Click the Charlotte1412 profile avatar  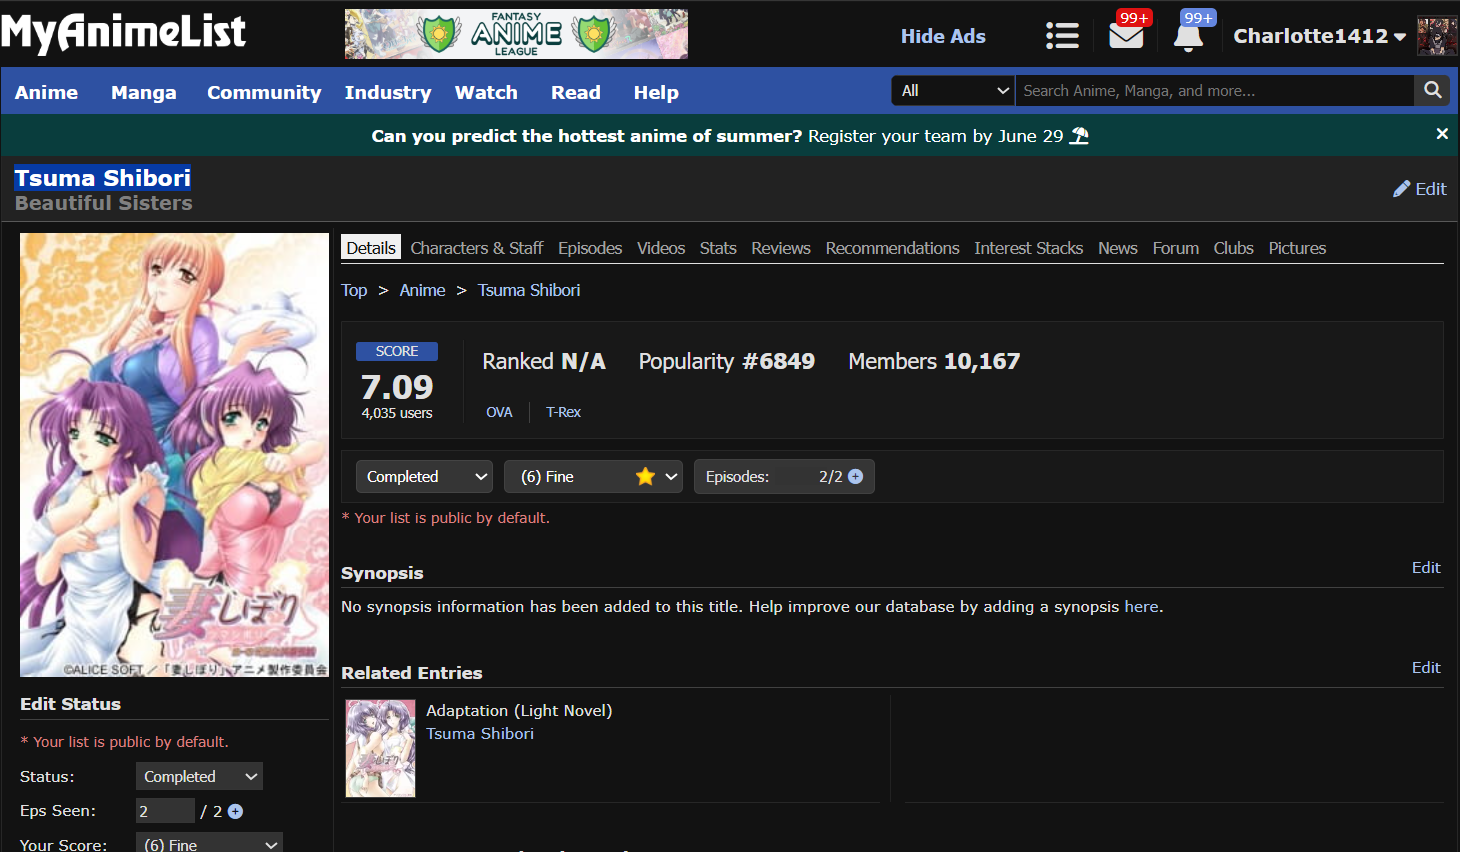pyautogui.click(x=1436, y=36)
